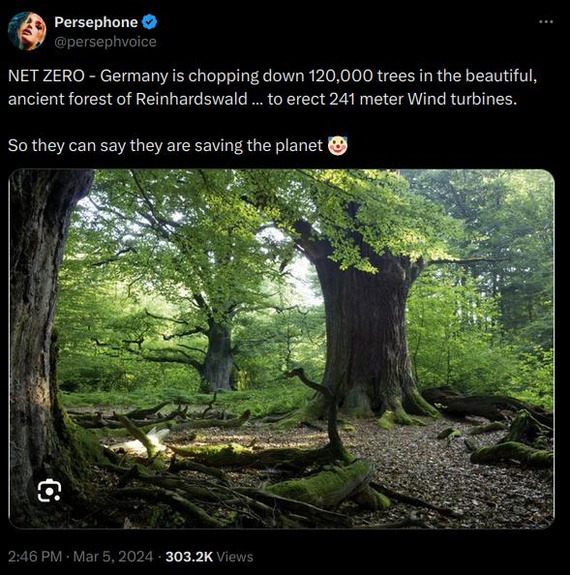Screen dimensions: 570x575
Task: Click the word beautiful in the tweet
Action: click(501, 76)
